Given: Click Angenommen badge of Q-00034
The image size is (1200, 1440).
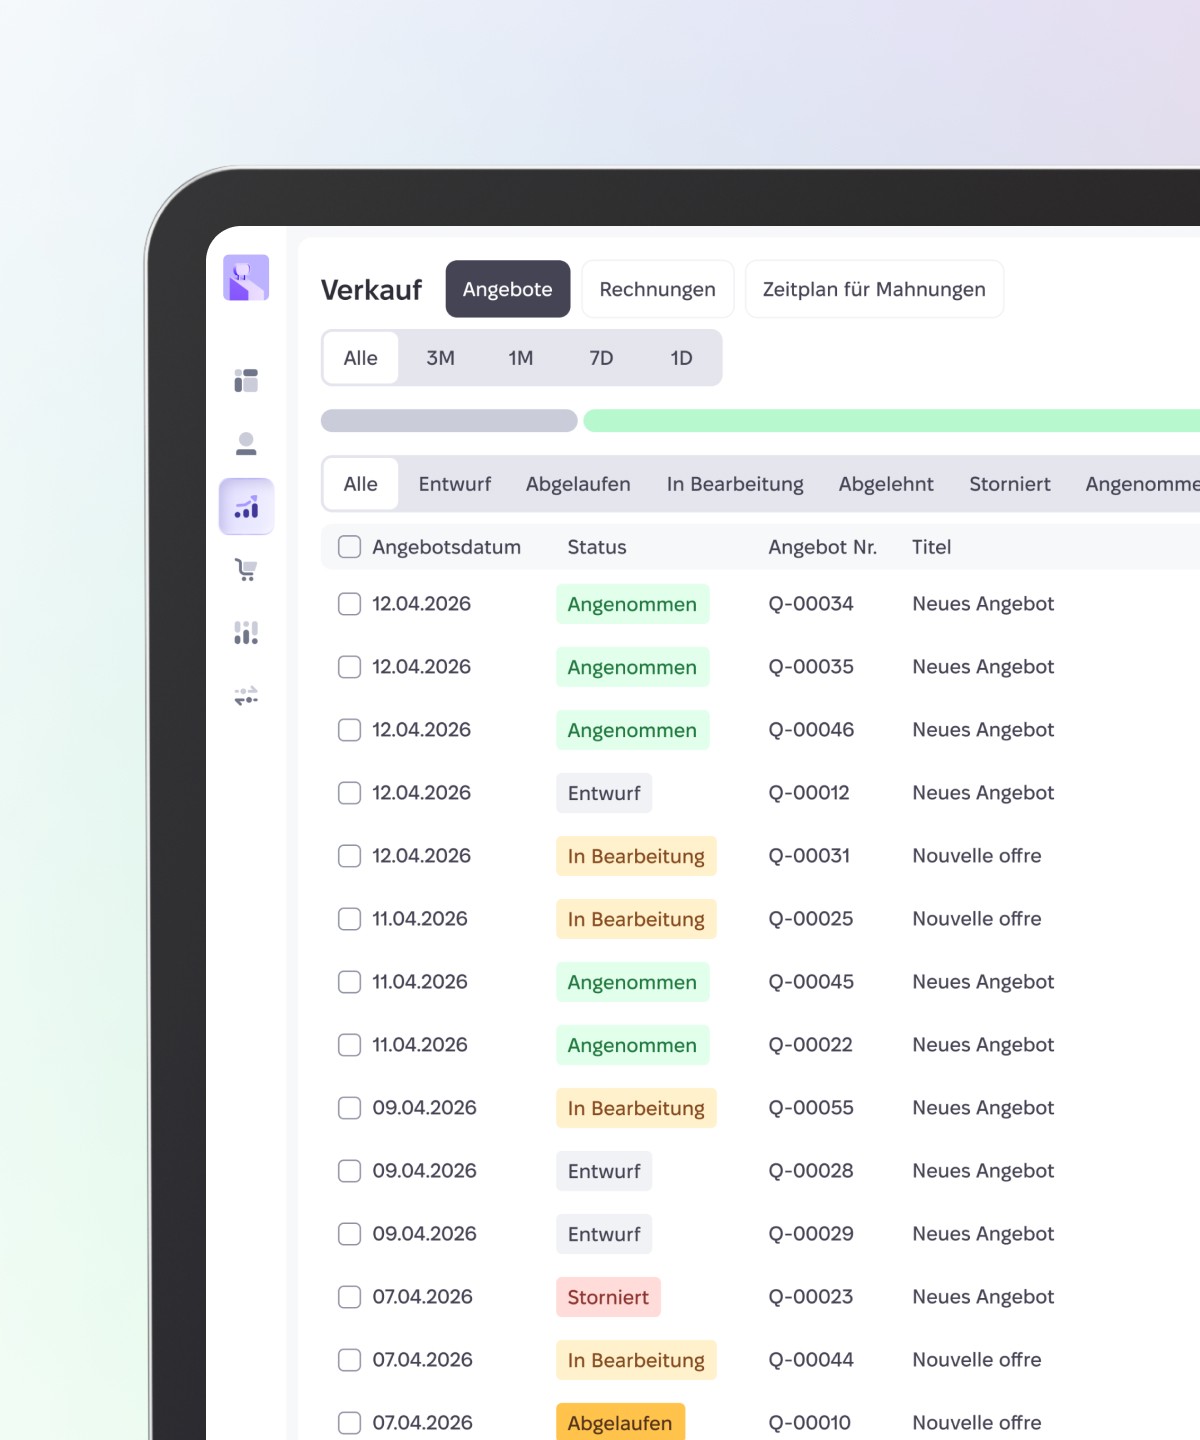Looking at the screenshot, I should pos(633,604).
